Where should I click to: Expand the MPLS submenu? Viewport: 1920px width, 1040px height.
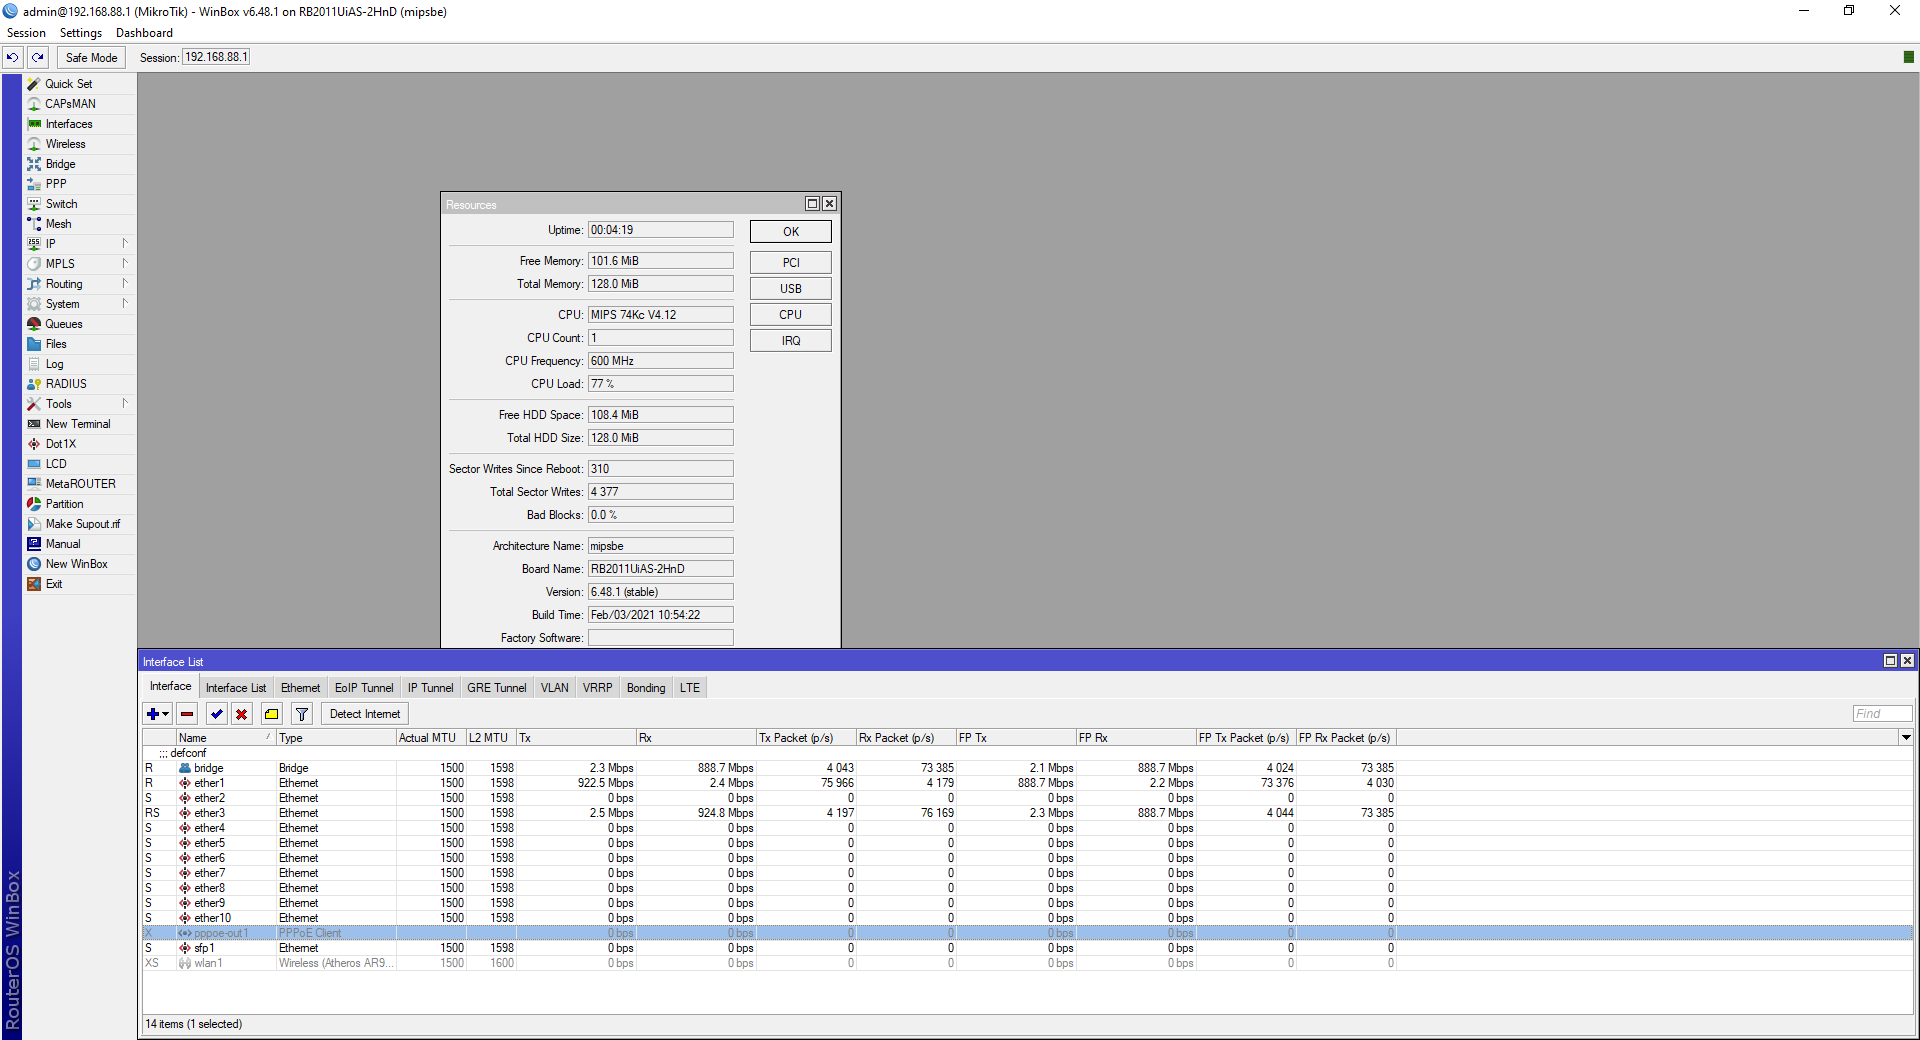click(x=80, y=264)
